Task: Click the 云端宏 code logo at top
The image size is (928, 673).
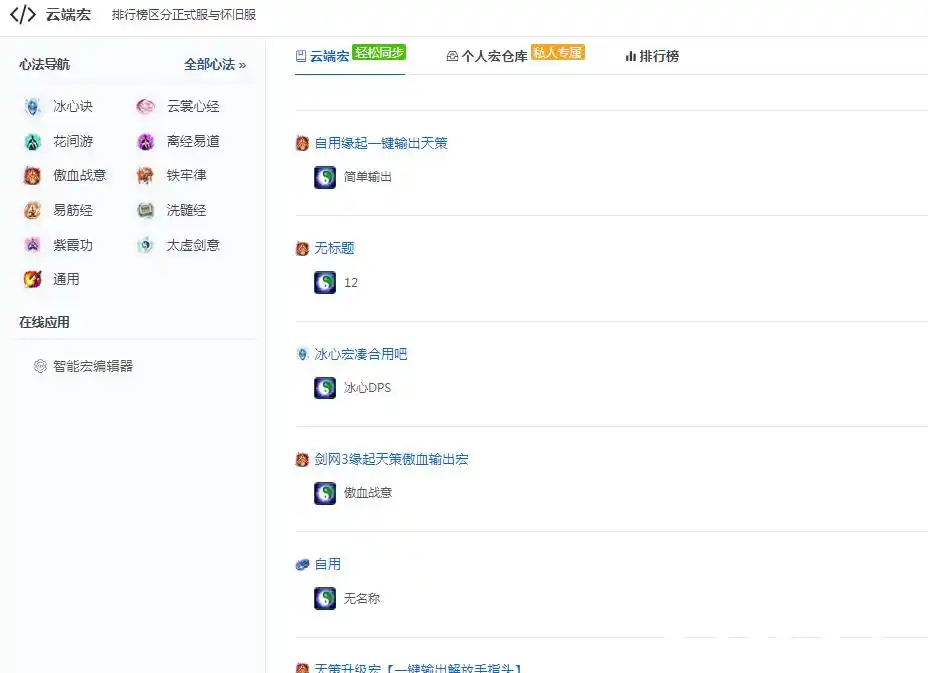Action: tap(22, 15)
